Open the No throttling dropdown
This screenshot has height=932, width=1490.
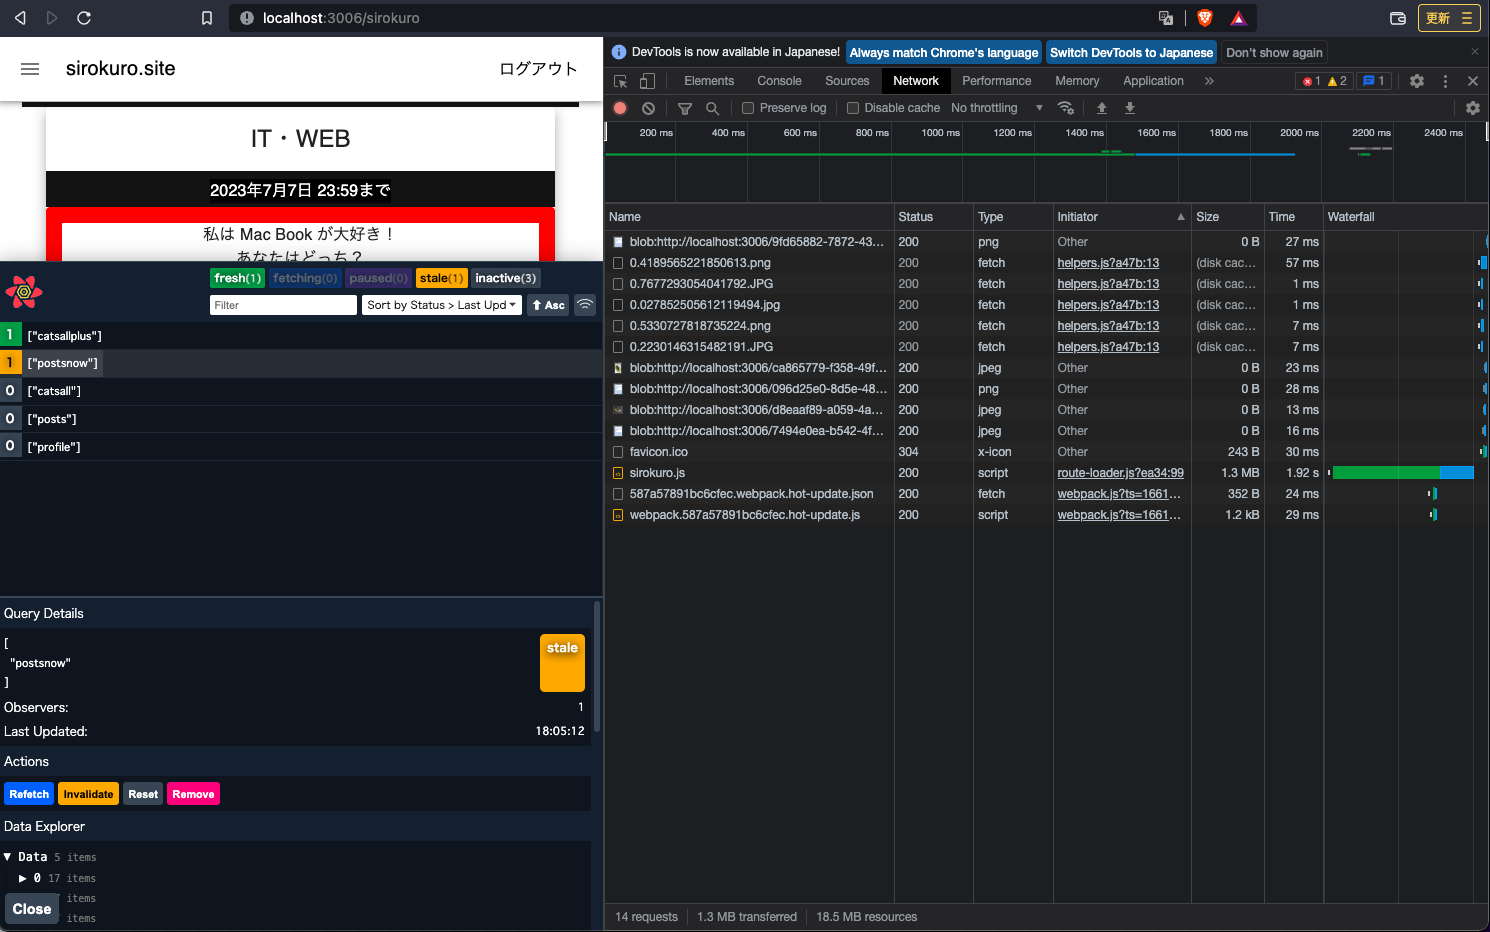click(997, 108)
